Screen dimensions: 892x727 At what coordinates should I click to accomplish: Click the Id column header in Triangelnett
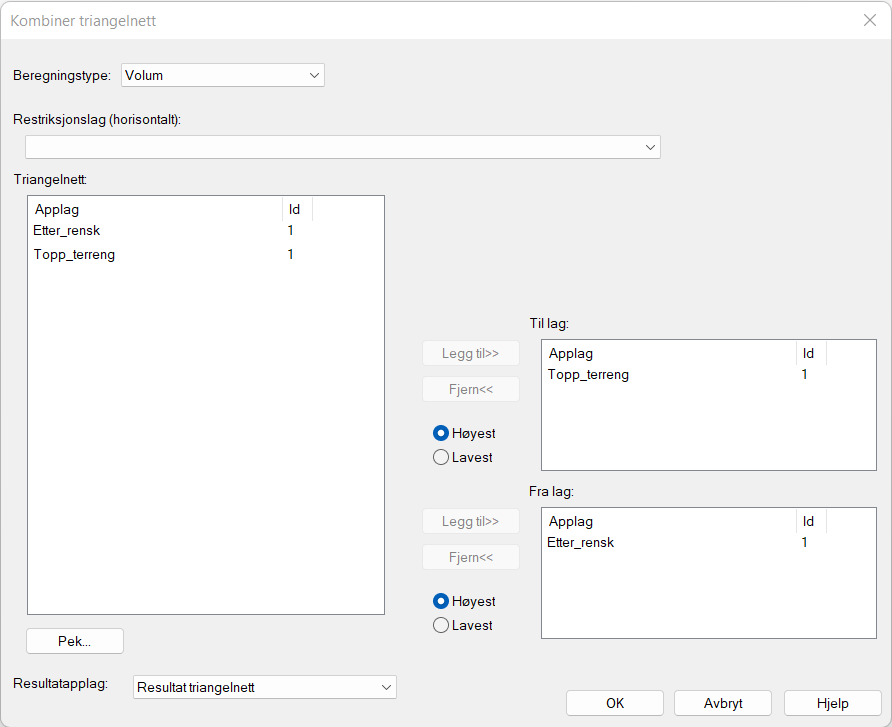(297, 209)
